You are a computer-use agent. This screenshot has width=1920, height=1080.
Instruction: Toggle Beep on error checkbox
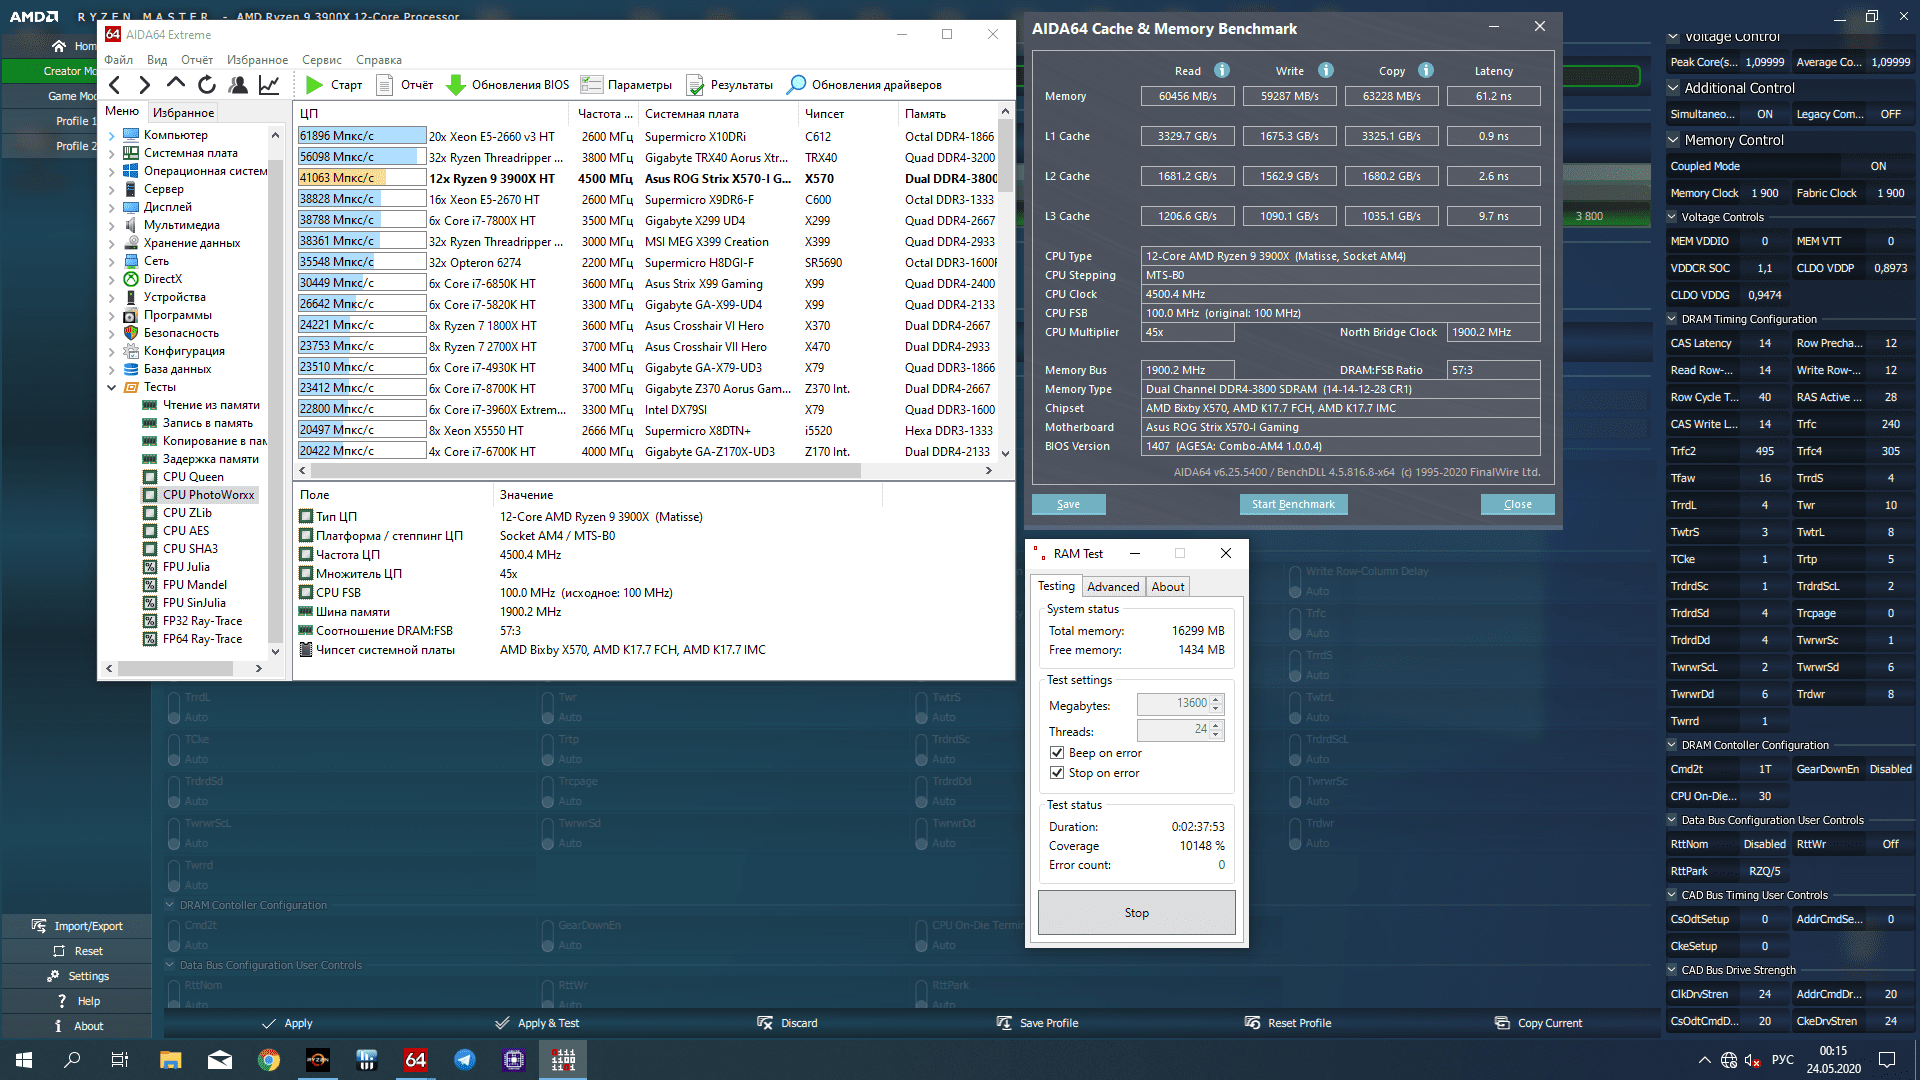[x=1057, y=753]
